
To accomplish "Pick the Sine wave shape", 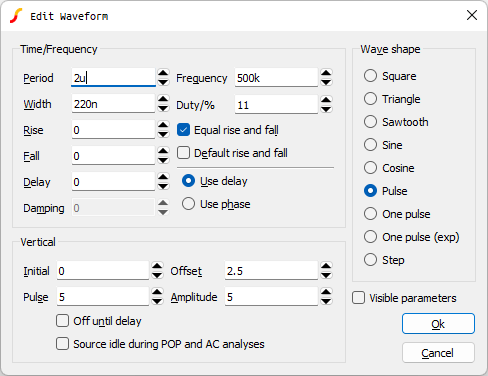I will pos(370,145).
